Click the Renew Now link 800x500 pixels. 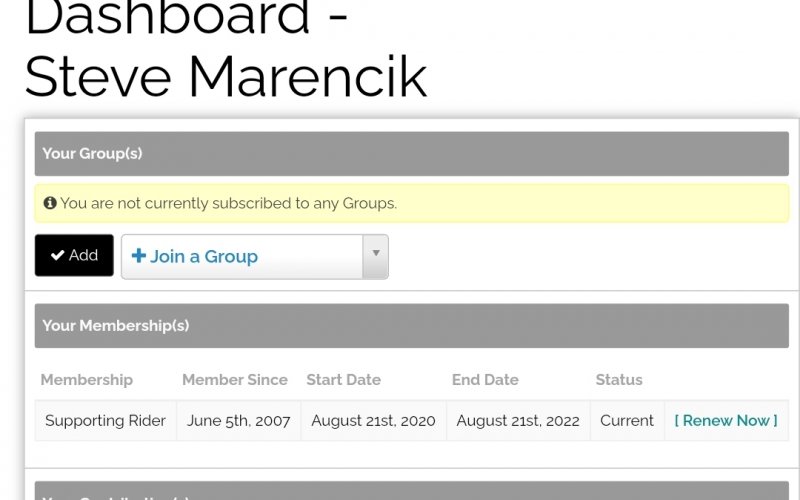click(726, 421)
